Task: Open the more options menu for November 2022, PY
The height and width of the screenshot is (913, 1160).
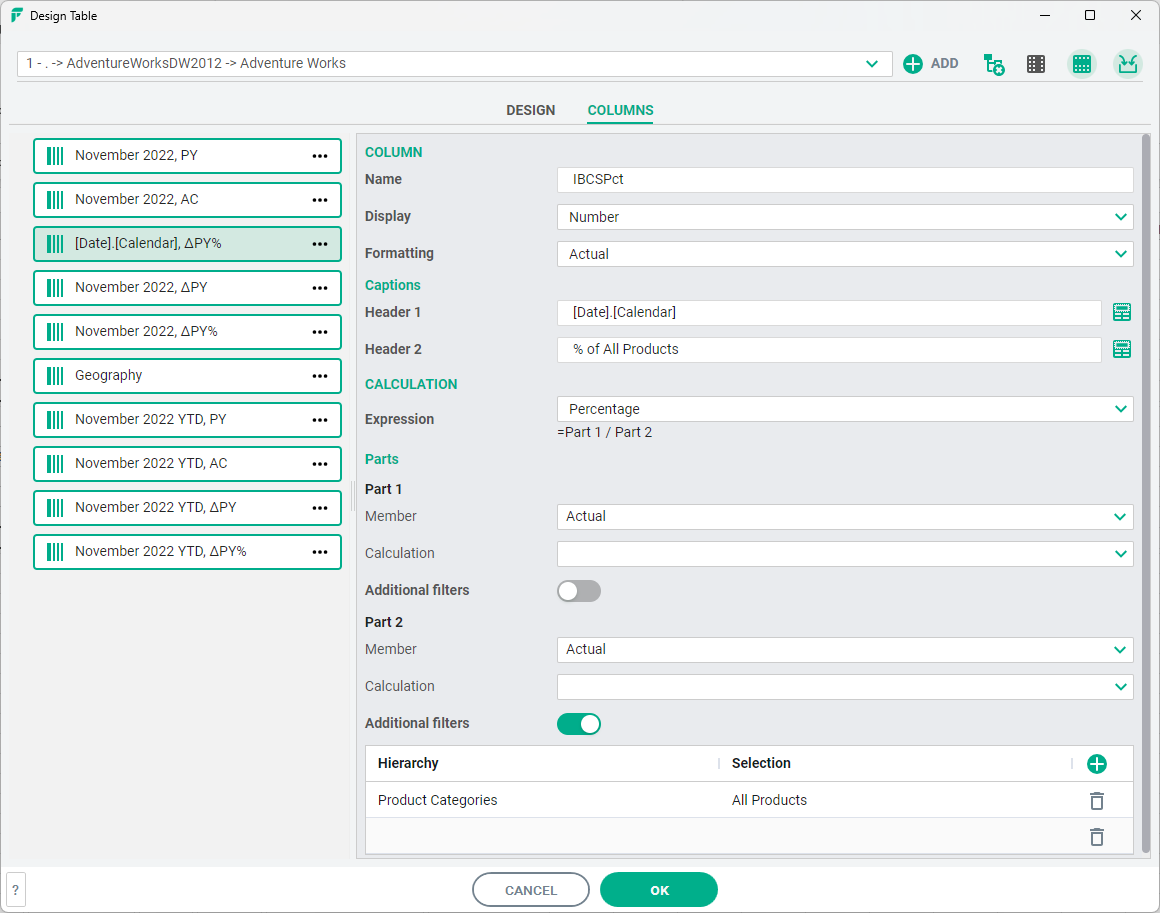Action: (320, 156)
